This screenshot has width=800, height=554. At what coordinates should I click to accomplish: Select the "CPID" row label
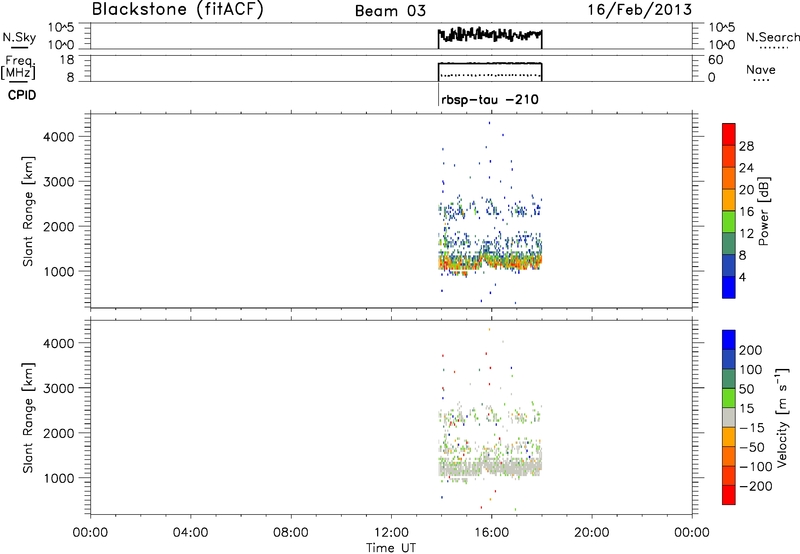point(22,95)
